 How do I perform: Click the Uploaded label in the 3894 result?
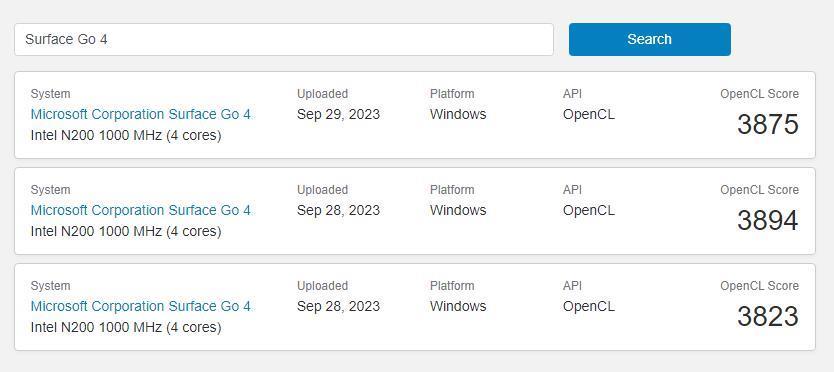[x=322, y=190]
